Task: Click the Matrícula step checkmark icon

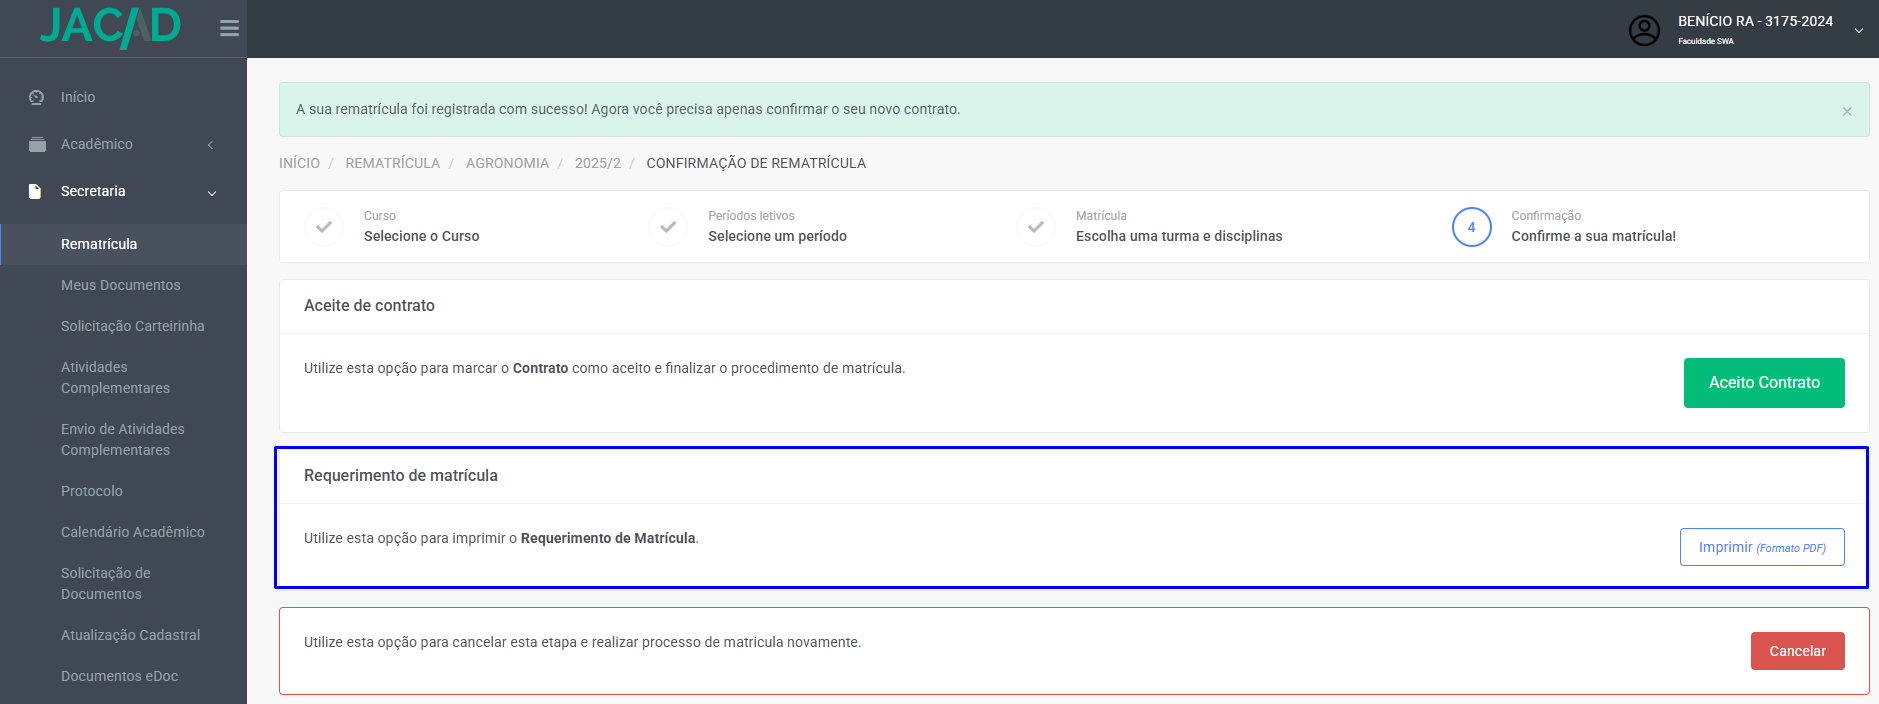Action: (1036, 227)
